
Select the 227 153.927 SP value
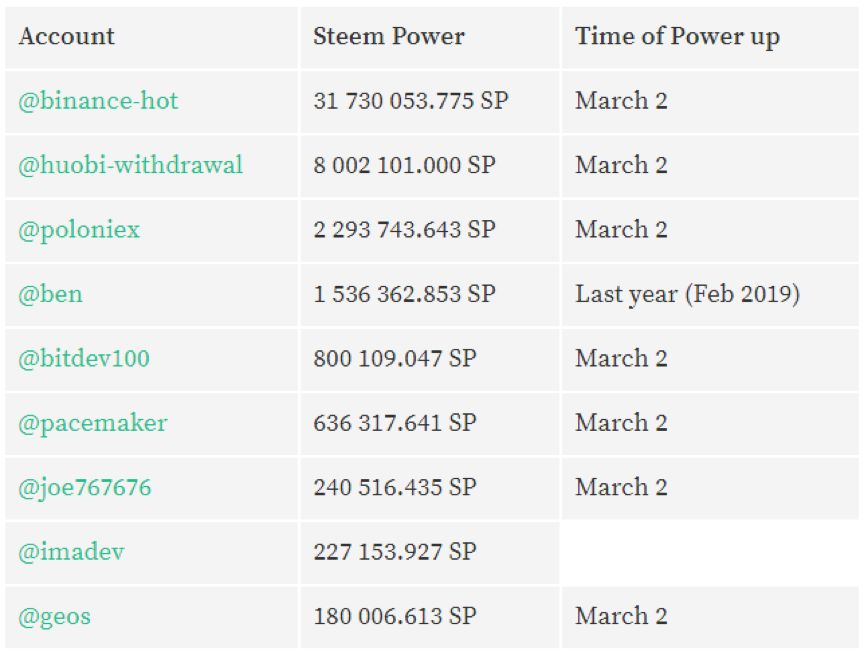tap(394, 551)
